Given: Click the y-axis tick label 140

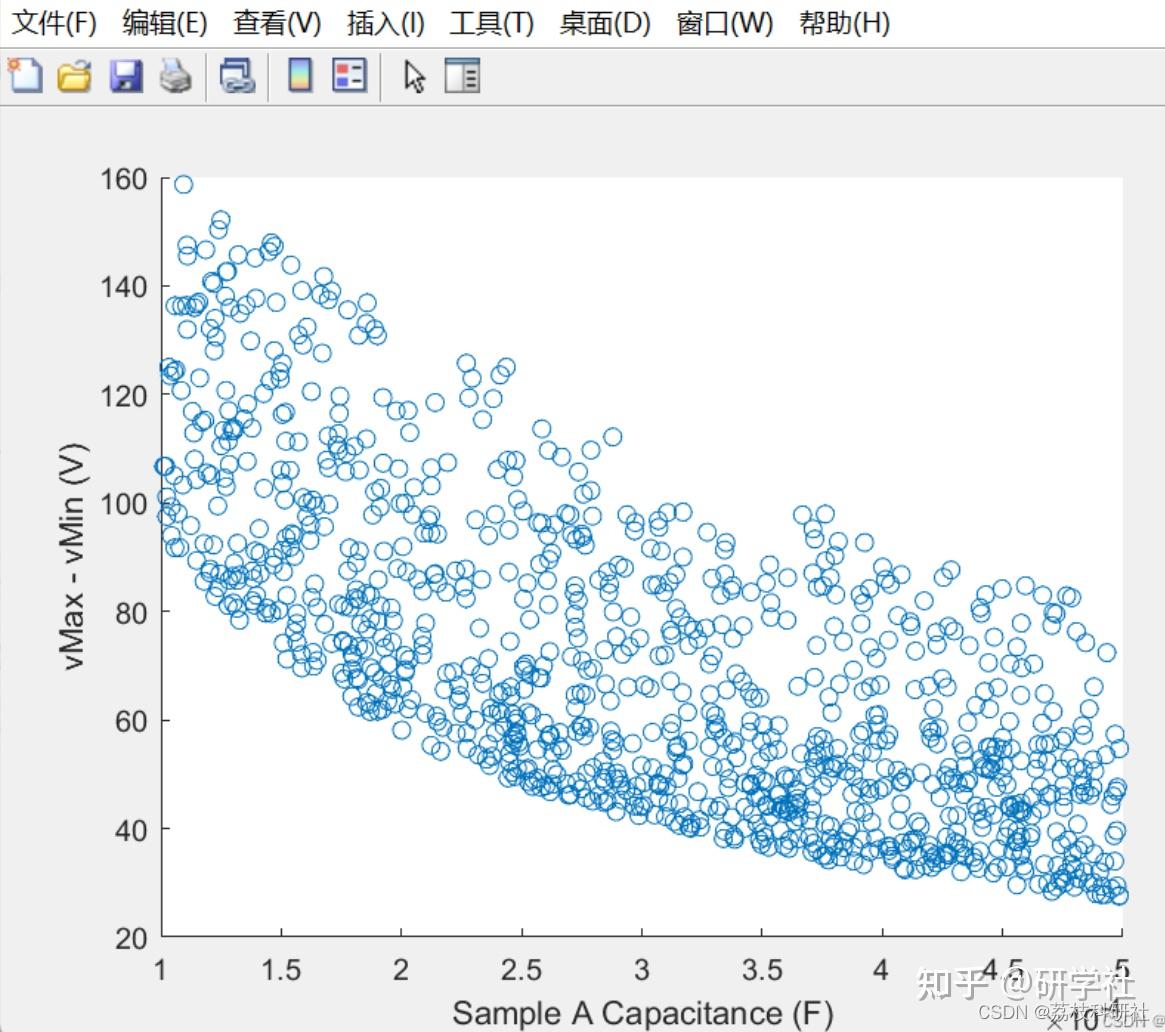Looking at the screenshot, I should click(123, 287).
